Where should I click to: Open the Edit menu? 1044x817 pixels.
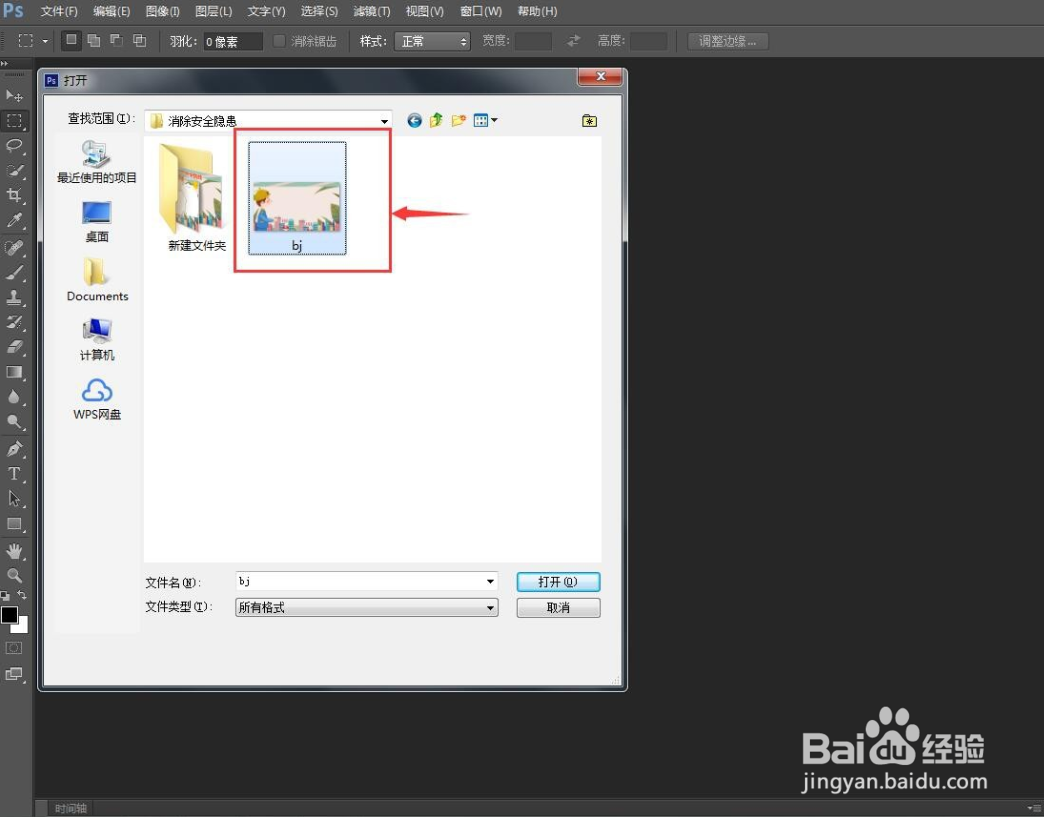tap(111, 11)
